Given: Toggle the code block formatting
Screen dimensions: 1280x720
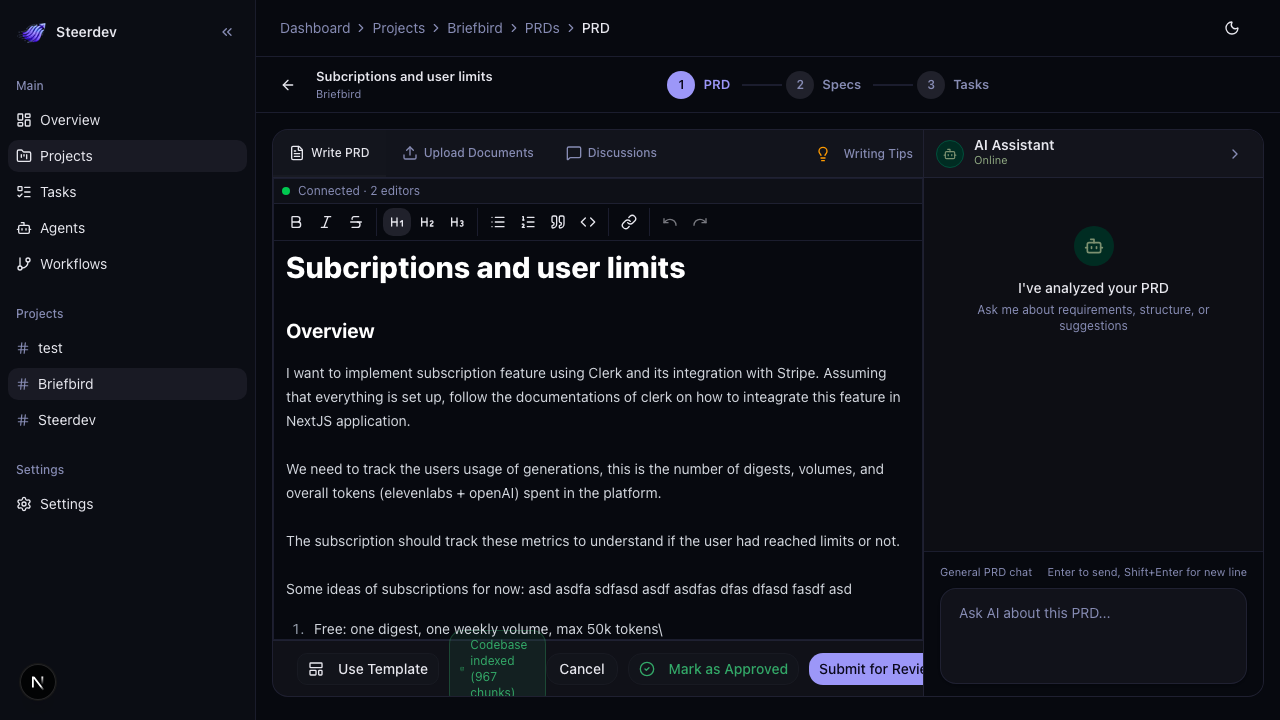Looking at the screenshot, I should pyautogui.click(x=588, y=221).
